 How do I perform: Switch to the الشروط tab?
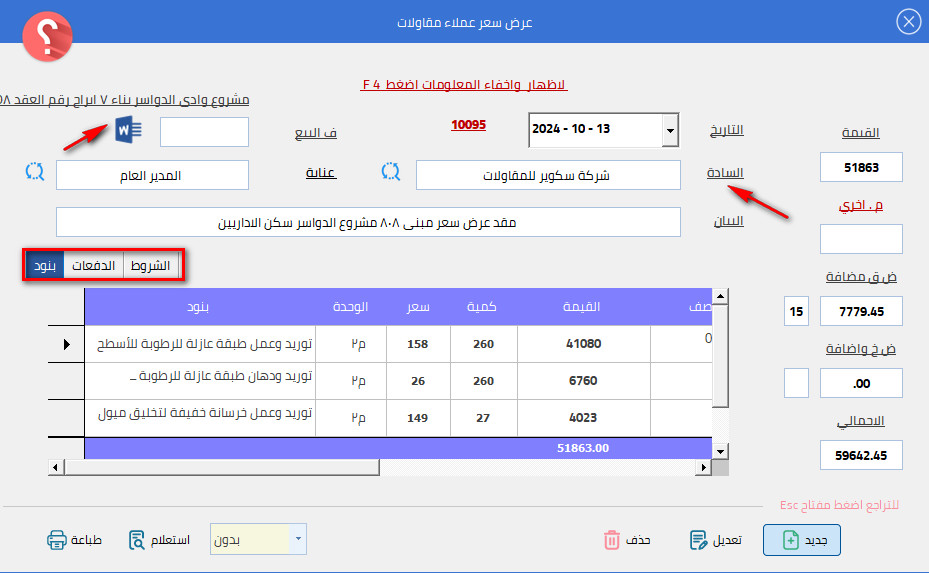tap(152, 266)
